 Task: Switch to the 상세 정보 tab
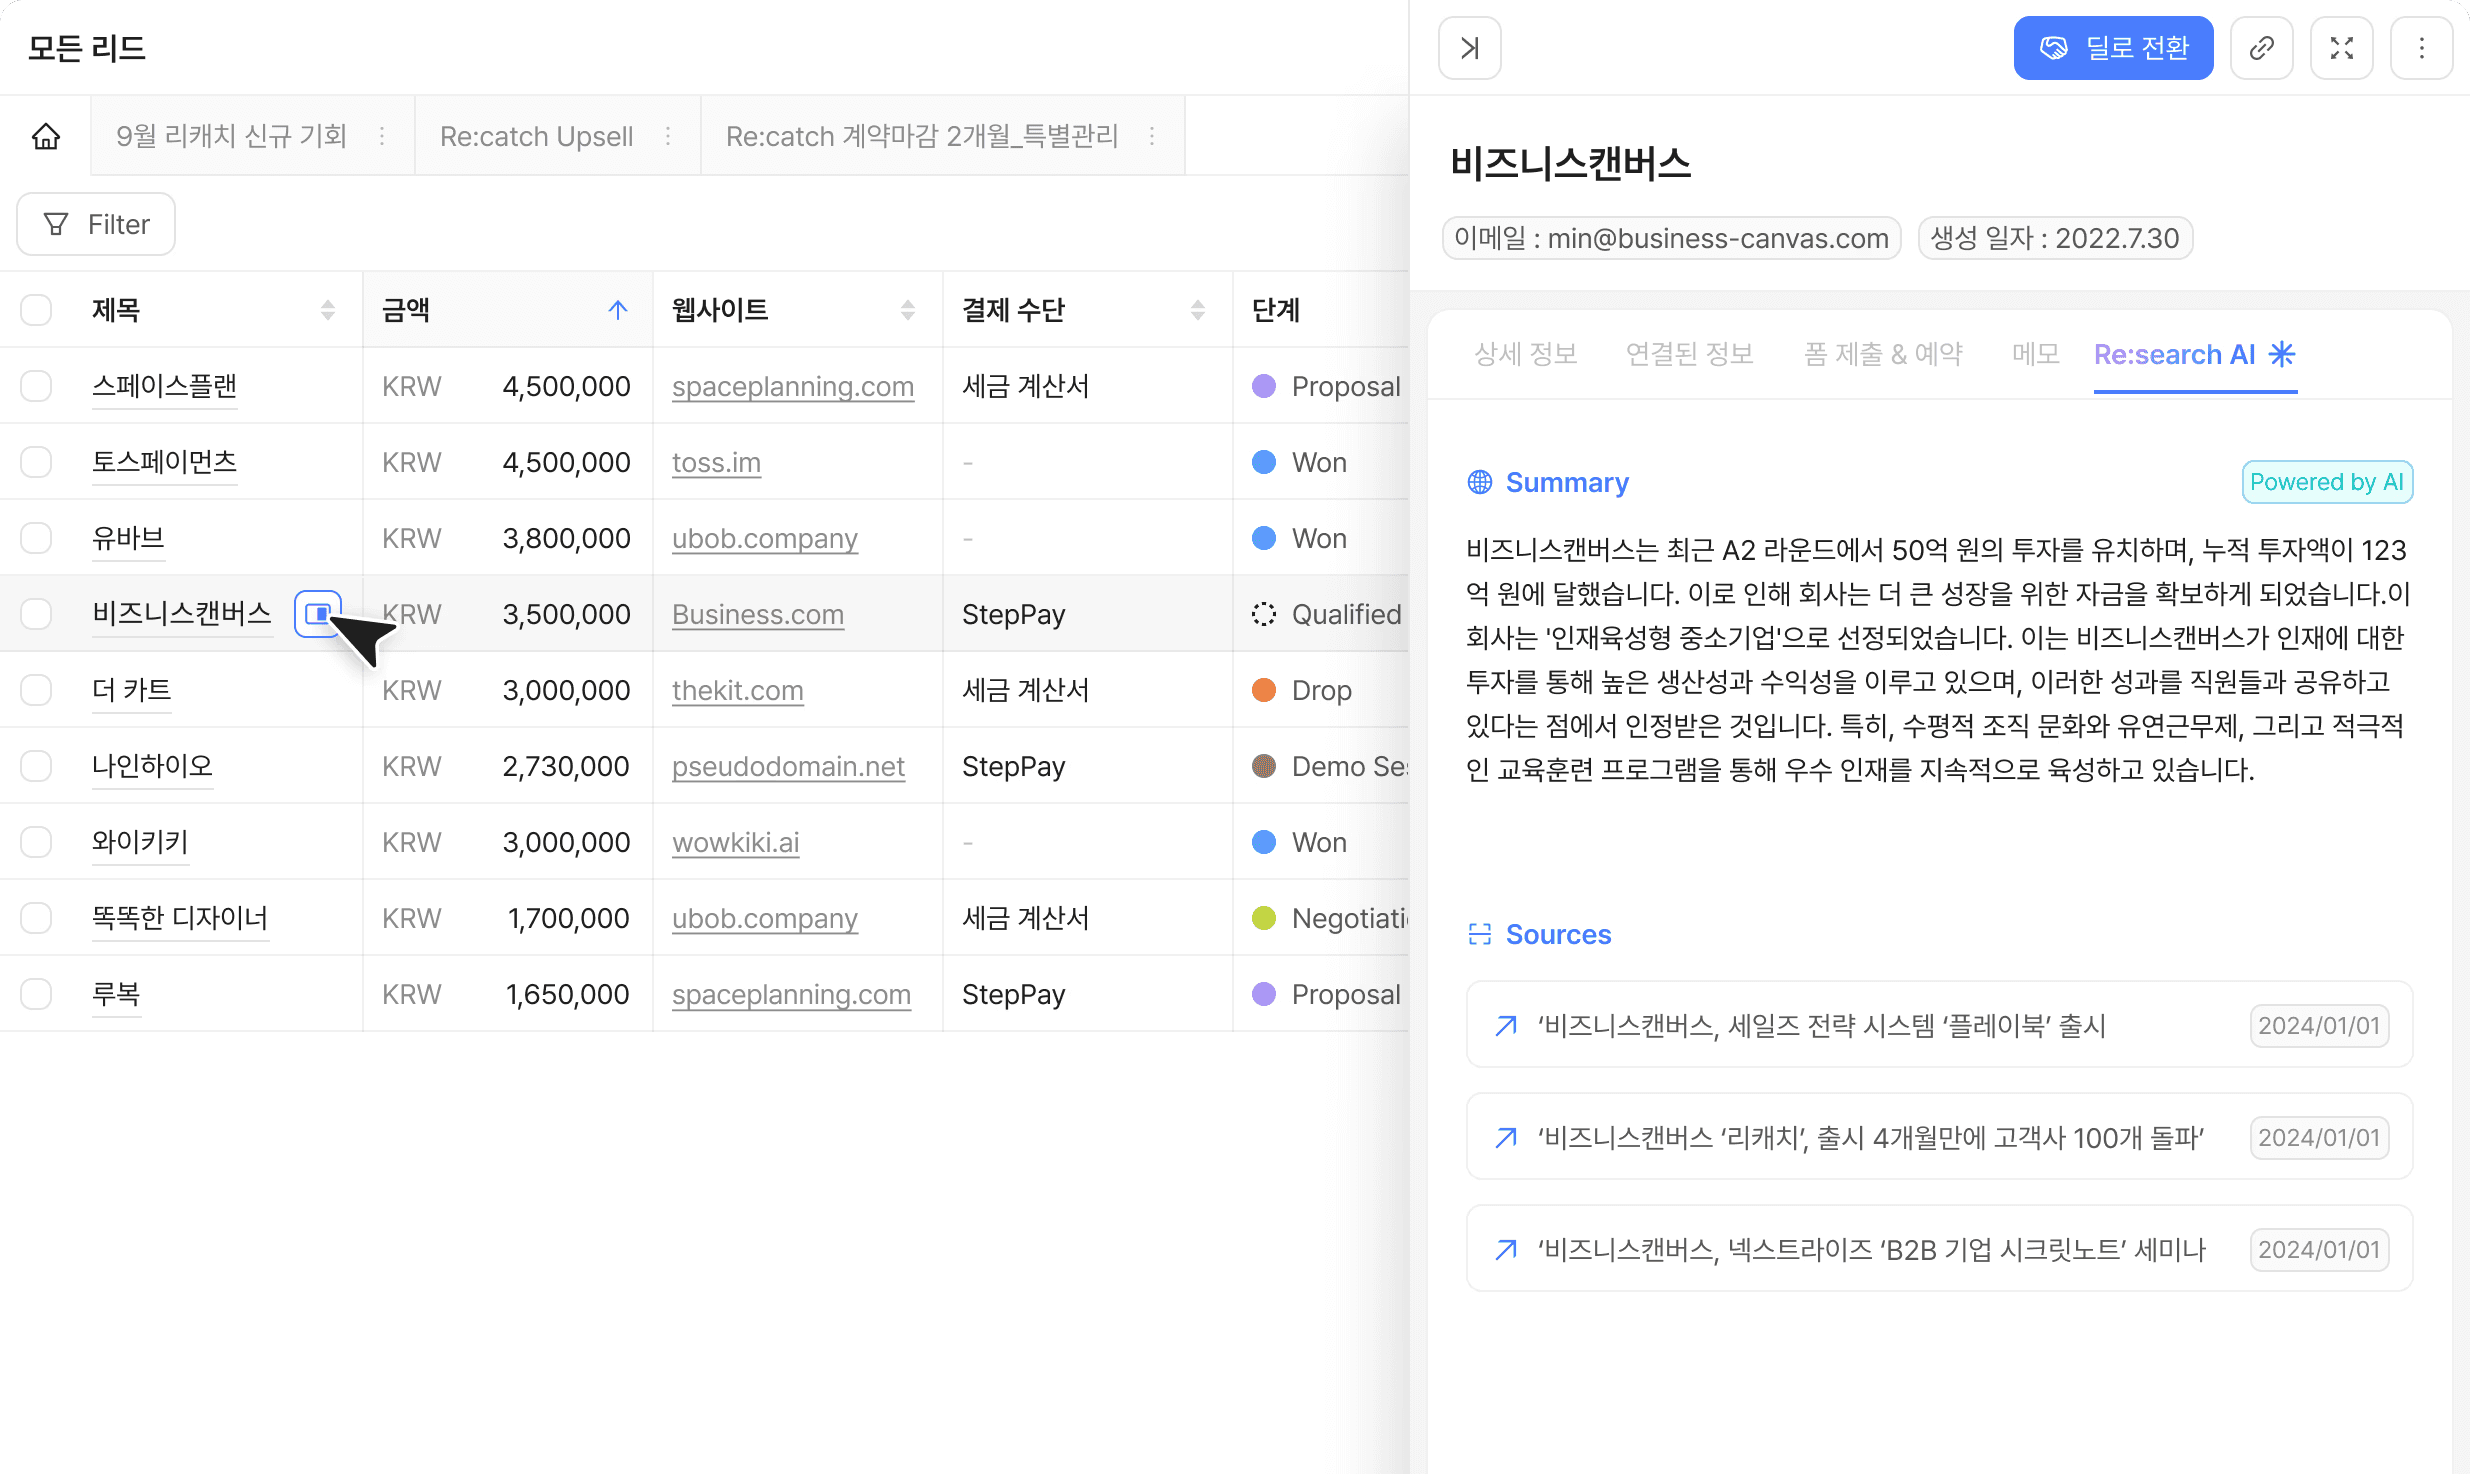click(x=1525, y=354)
